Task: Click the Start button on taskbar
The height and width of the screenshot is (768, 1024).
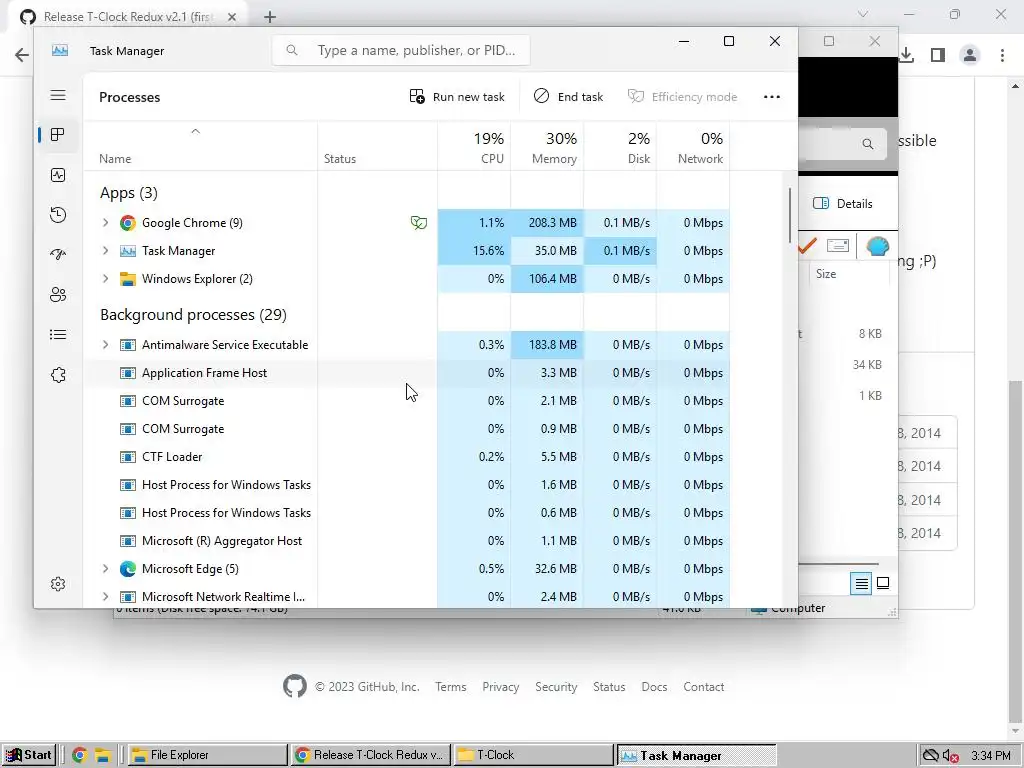Action: coord(29,755)
